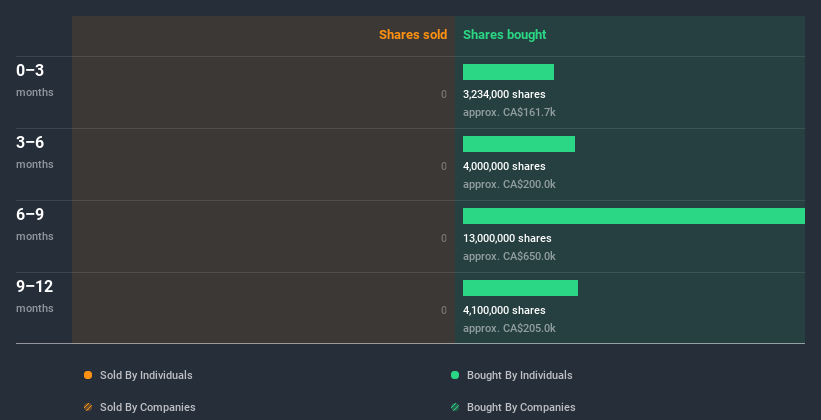
Task: Click the orange Sold By Individuals legend dot
Action: pyautogui.click(x=88, y=375)
